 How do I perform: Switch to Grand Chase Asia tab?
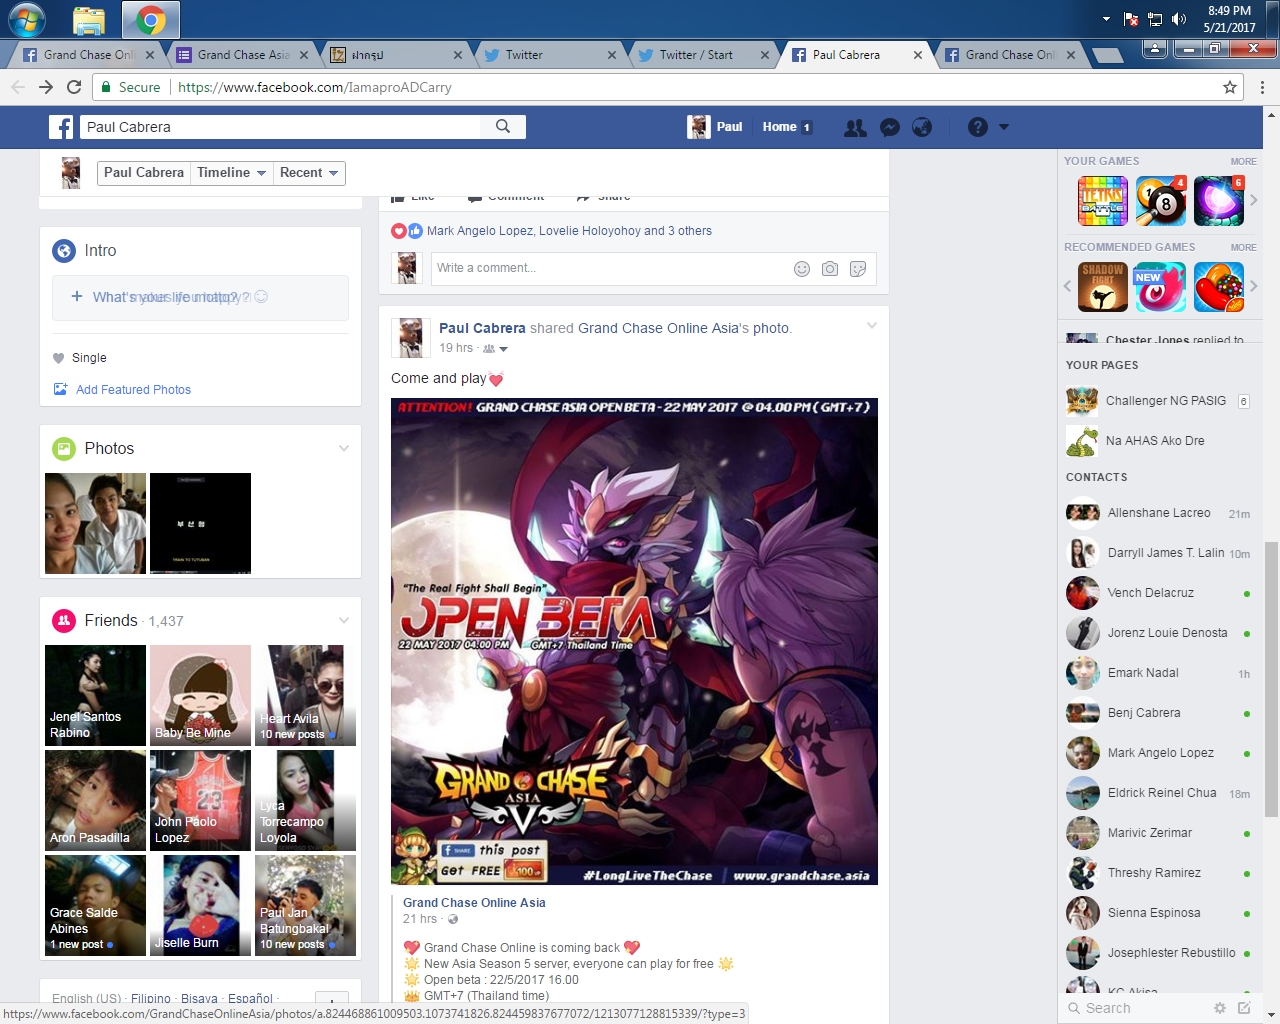(x=243, y=55)
